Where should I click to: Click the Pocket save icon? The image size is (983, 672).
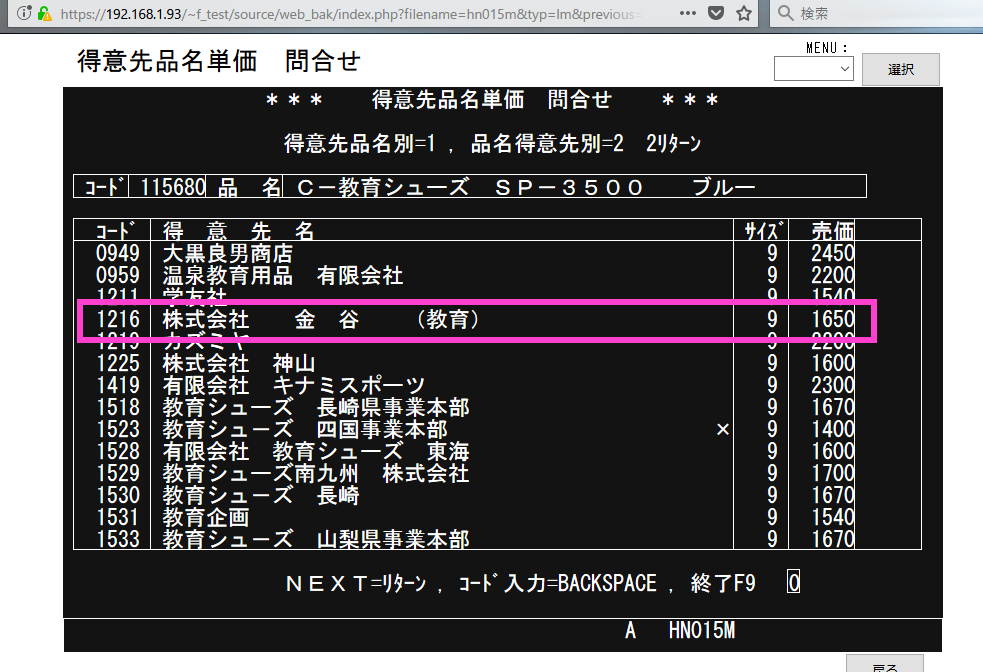[716, 14]
